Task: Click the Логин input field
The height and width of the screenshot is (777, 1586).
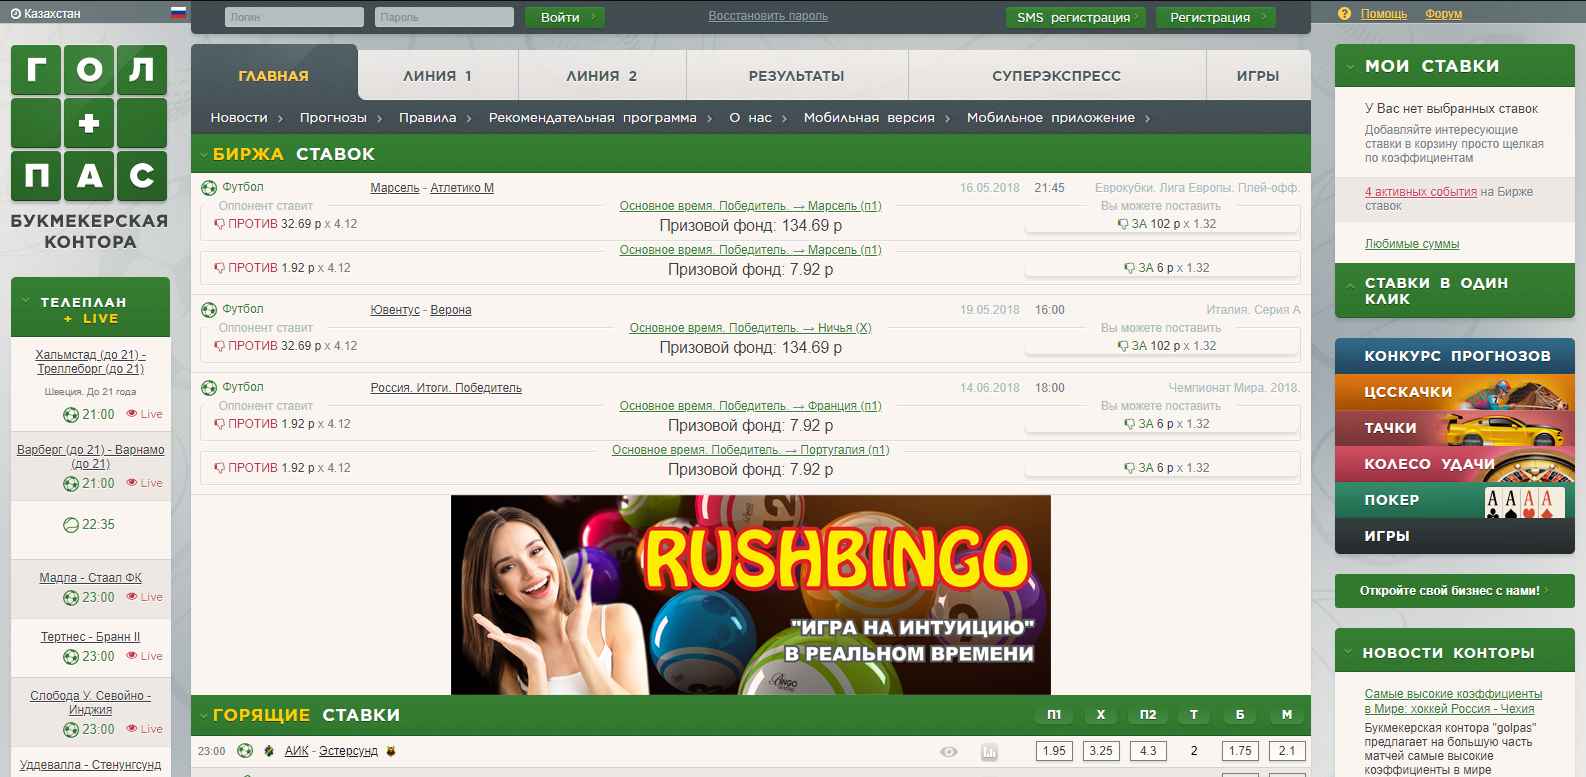Action: coord(294,17)
